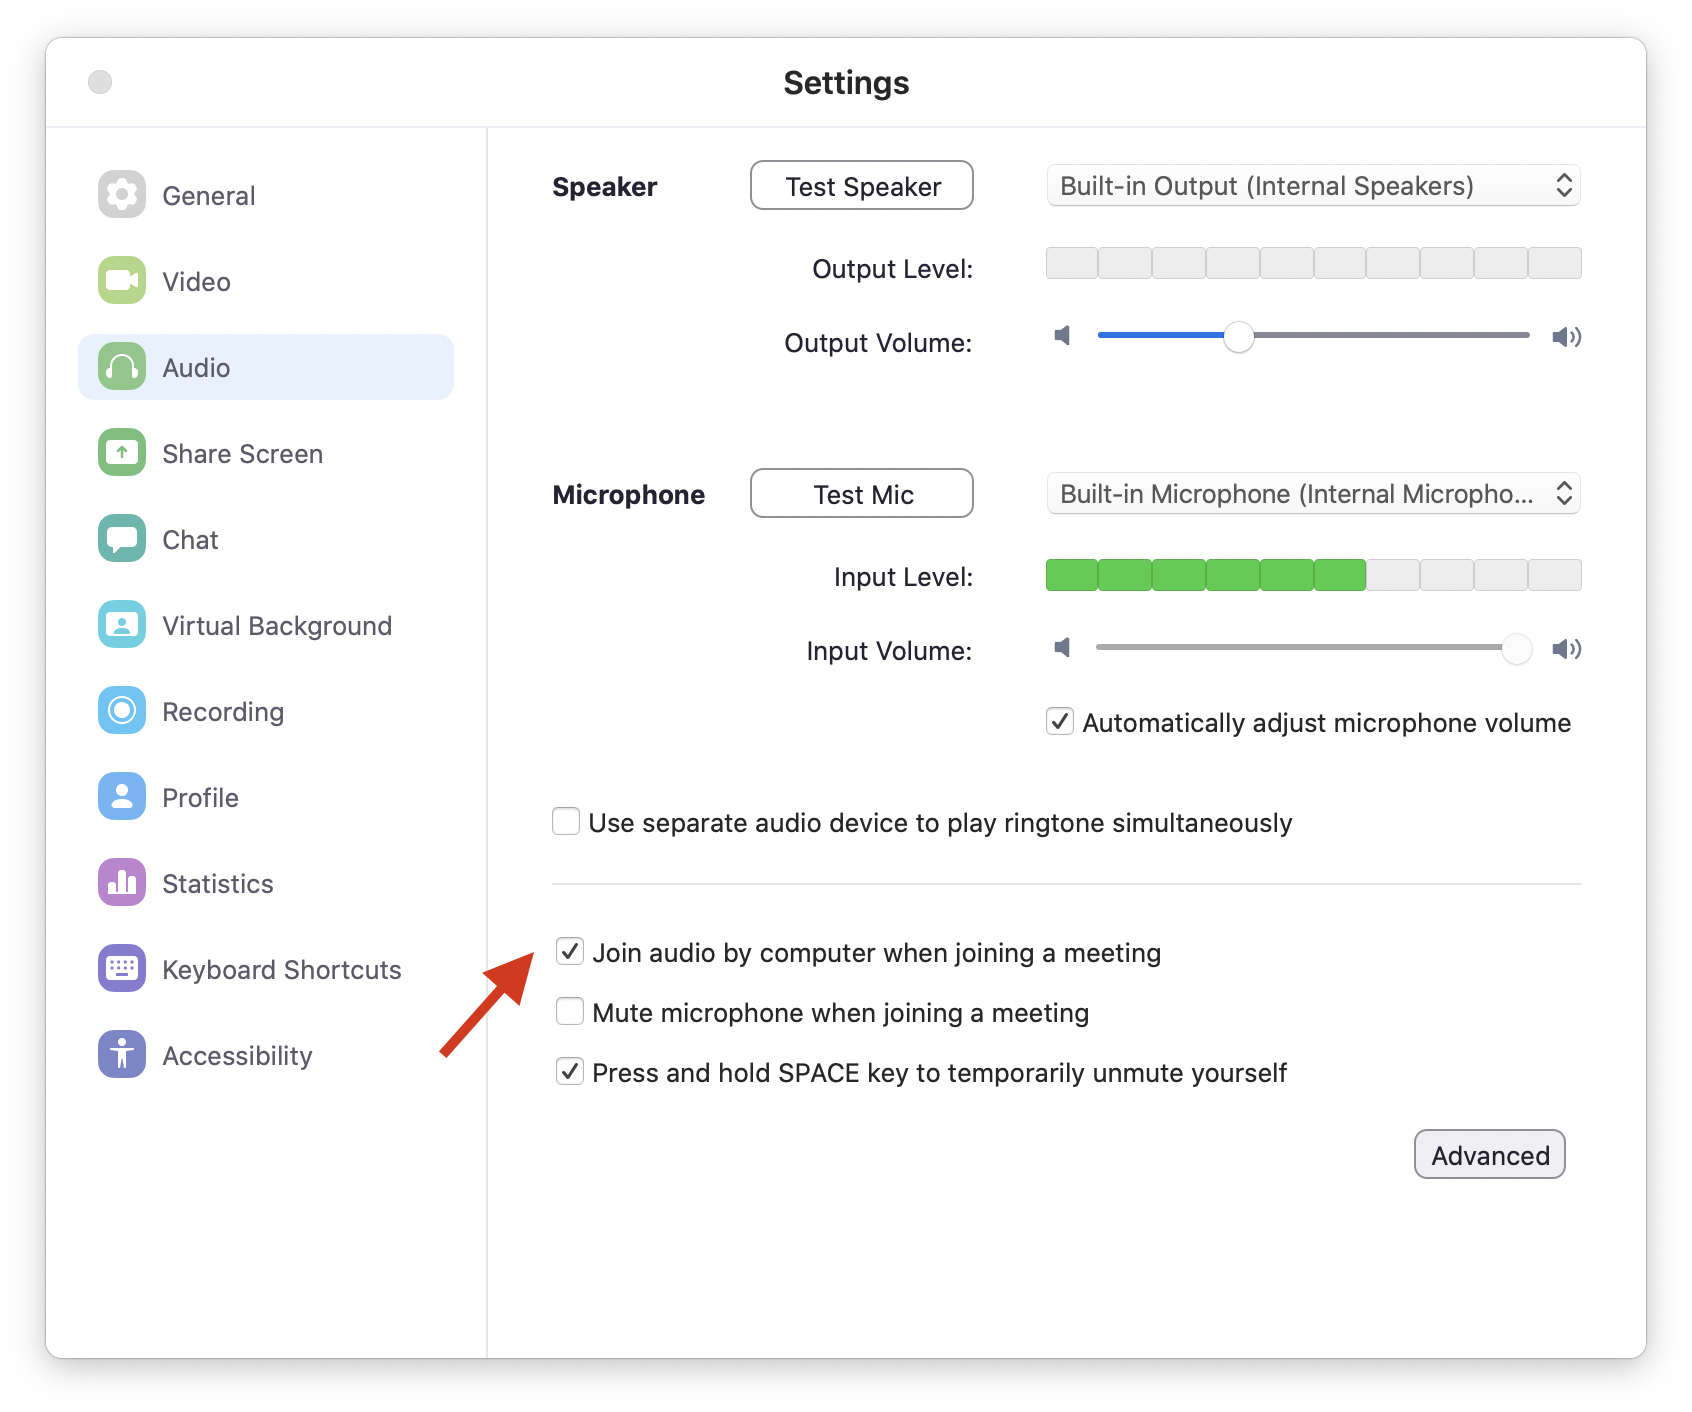Disable automatically adjust microphone volume
The width and height of the screenshot is (1692, 1412).
(1059, 722)
